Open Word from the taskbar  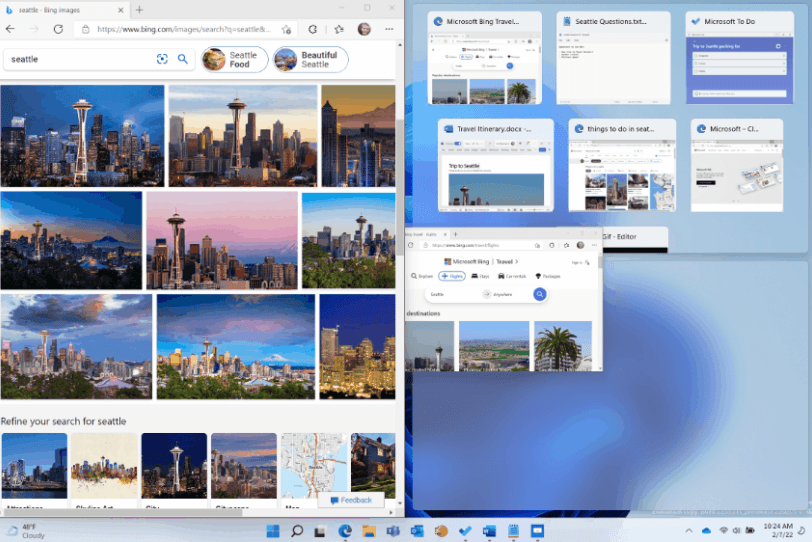click(489, 531)
